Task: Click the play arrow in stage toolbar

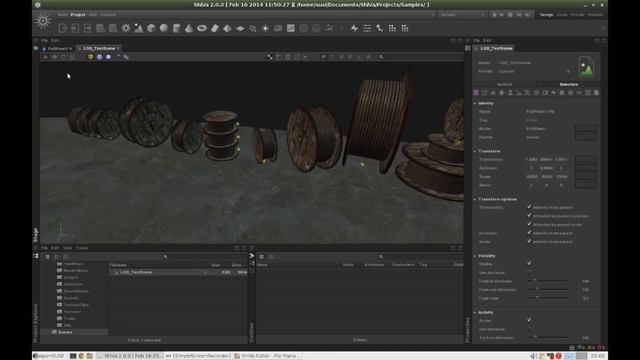Action: (46, 57)
